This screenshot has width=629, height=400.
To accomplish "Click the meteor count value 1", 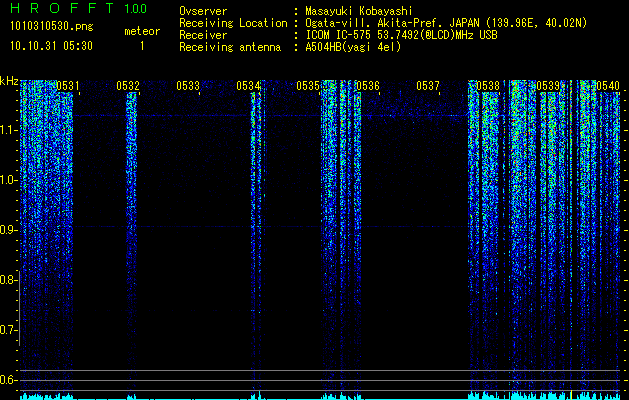I will [x=142, y=46].
